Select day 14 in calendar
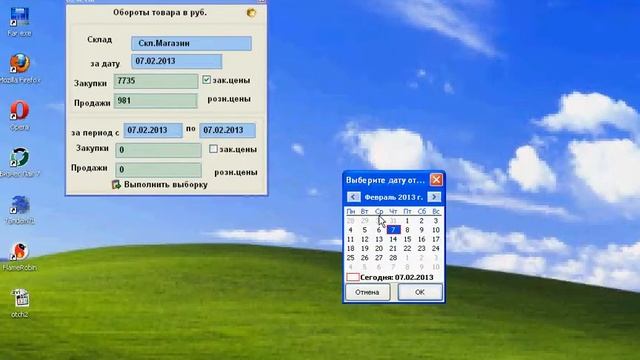This screenshot has height=360, width=640. (393, 239)
